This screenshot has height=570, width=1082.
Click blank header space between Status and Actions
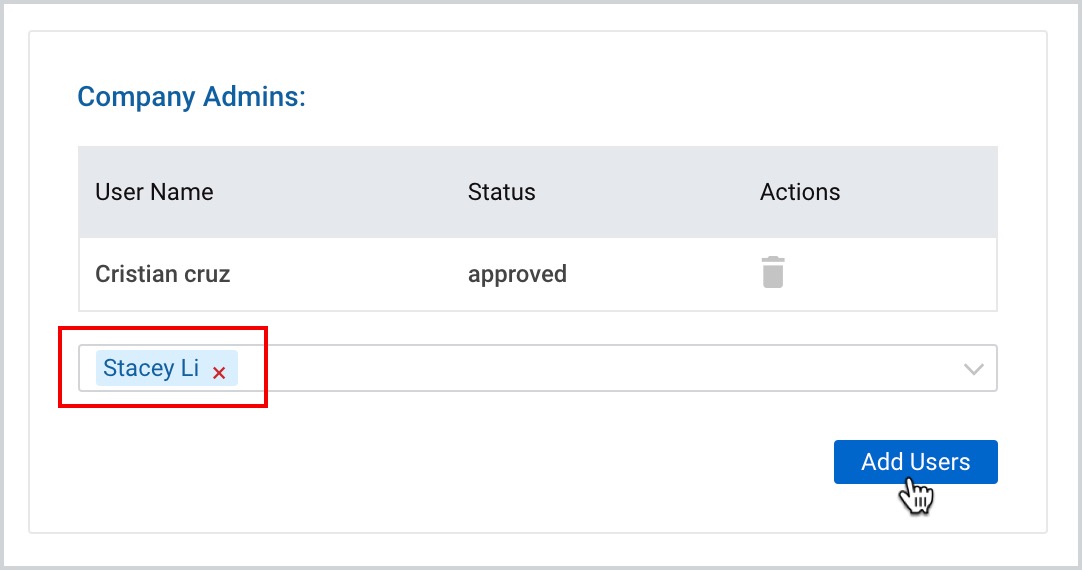point(647,192)
